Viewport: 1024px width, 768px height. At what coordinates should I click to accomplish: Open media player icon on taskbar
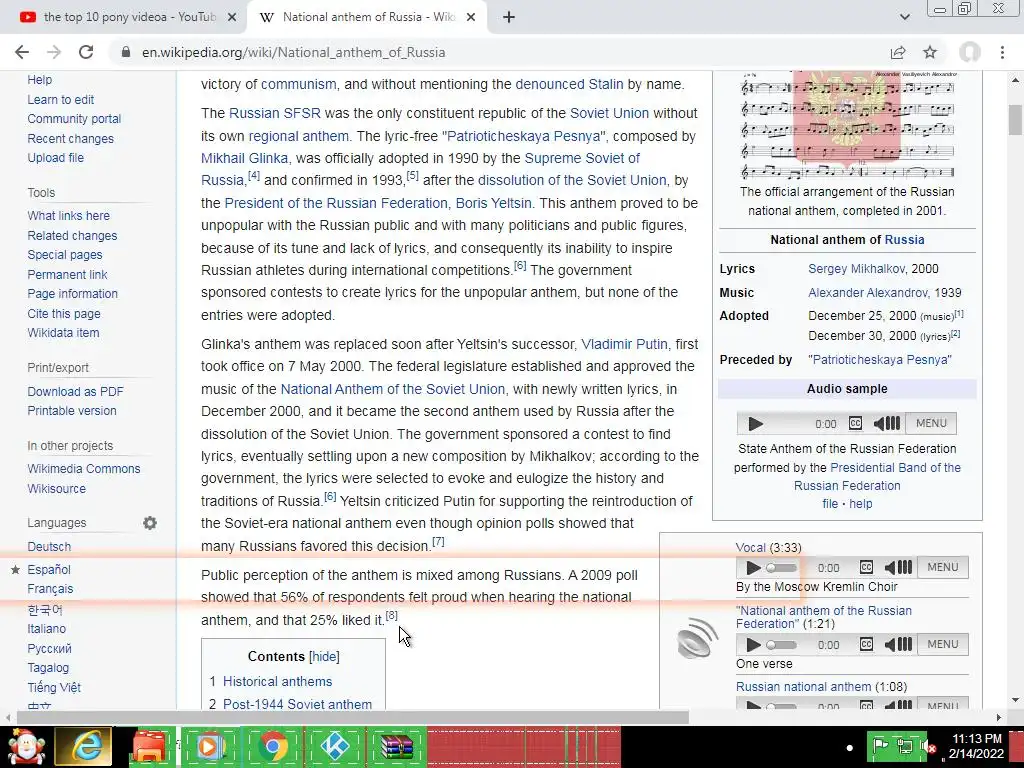click(x=211, y=746)
